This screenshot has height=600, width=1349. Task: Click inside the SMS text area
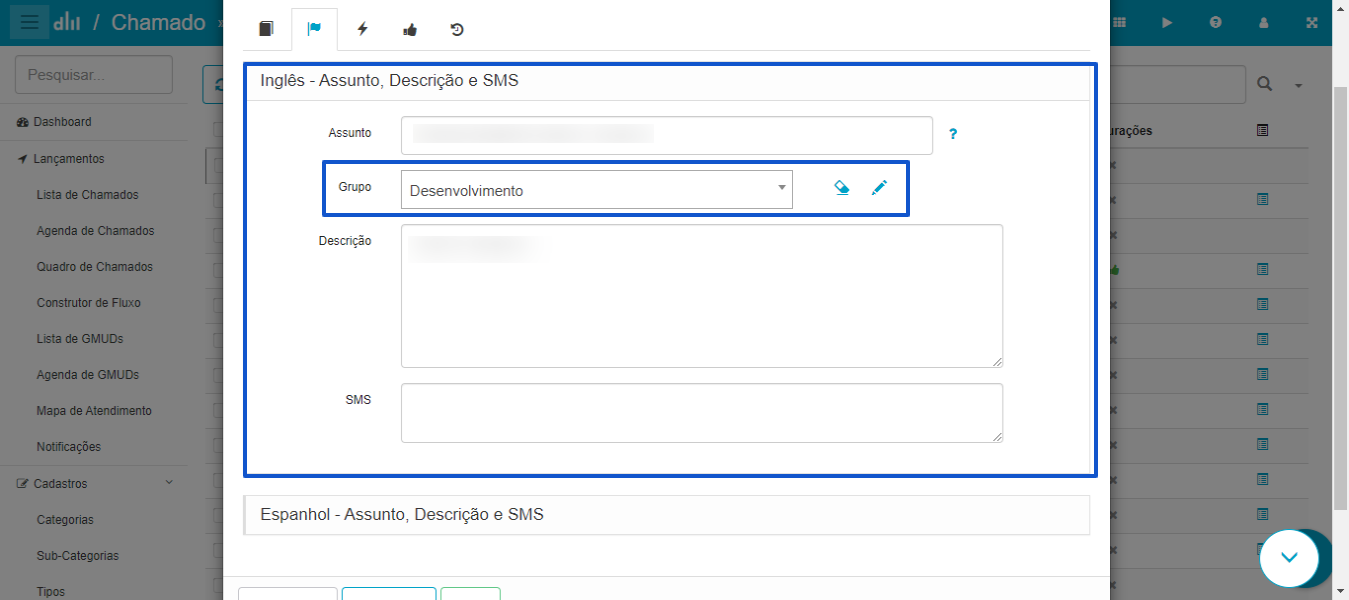pos(702,413)
